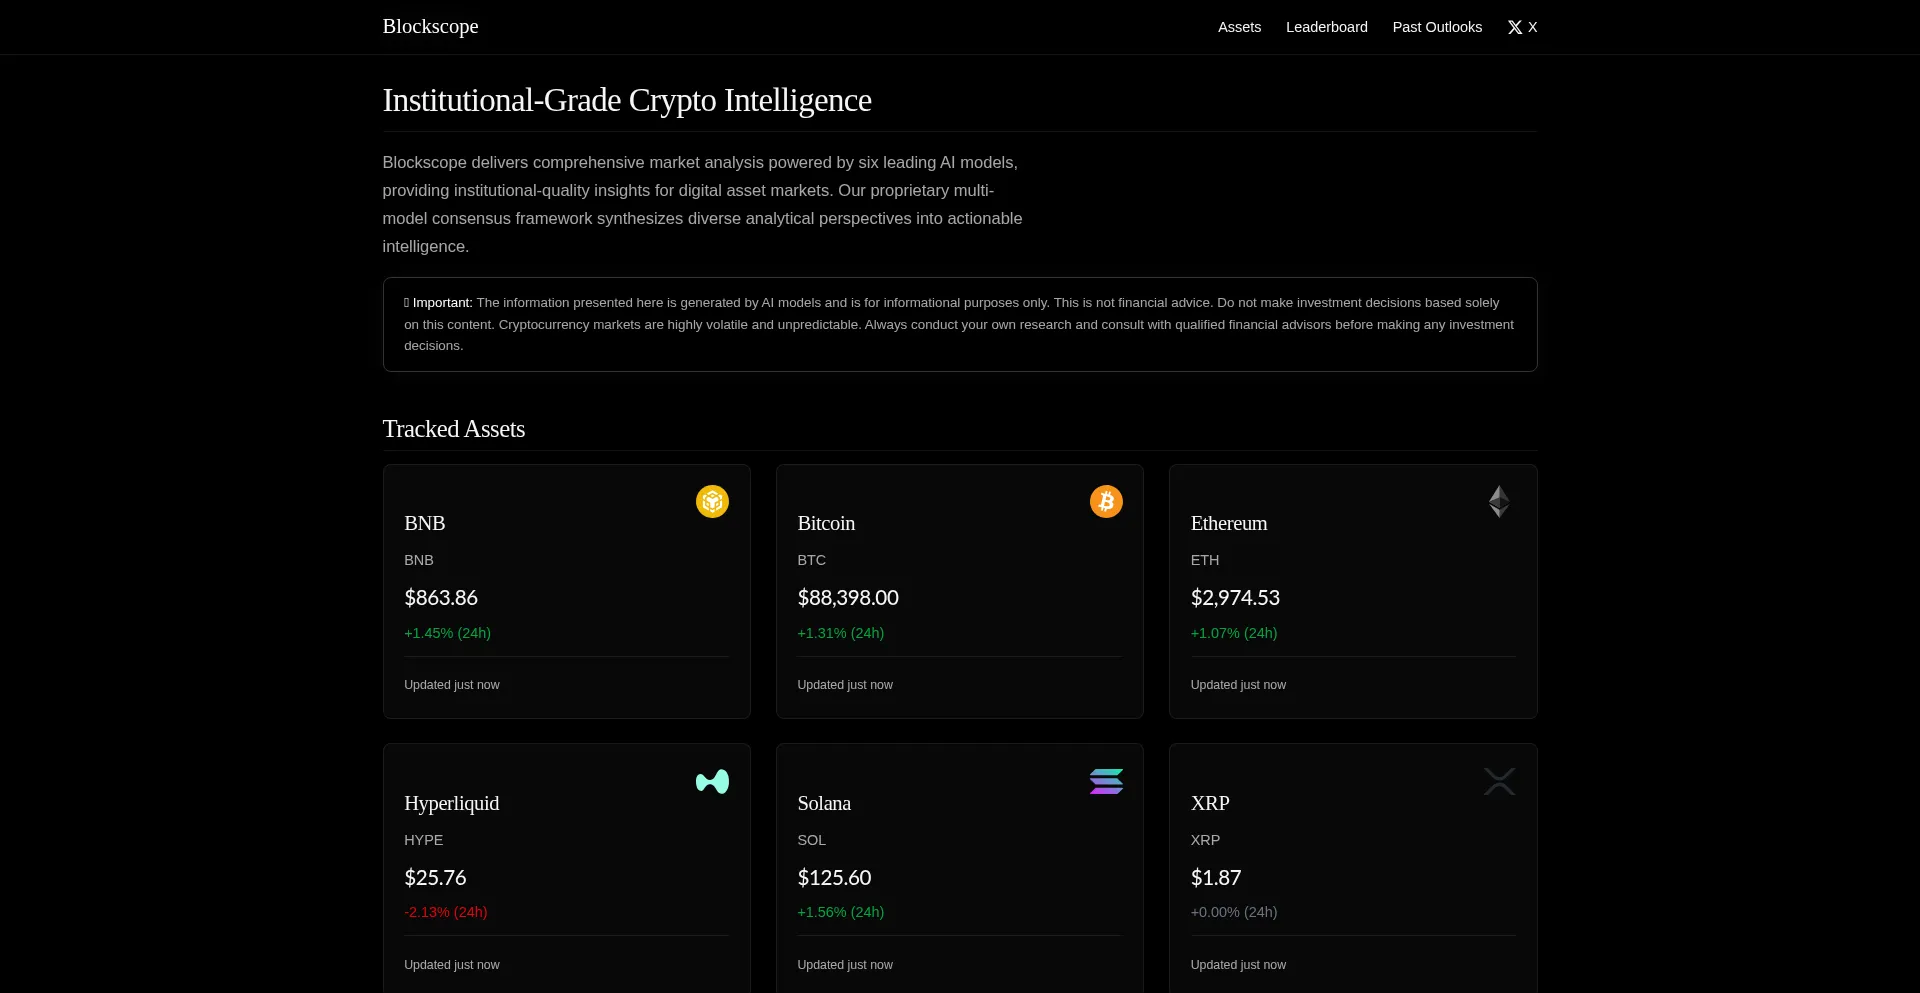Click the Ethereum diamond icon
The height and width of the screenshot is (993, 1920).
click(1498, 501)
